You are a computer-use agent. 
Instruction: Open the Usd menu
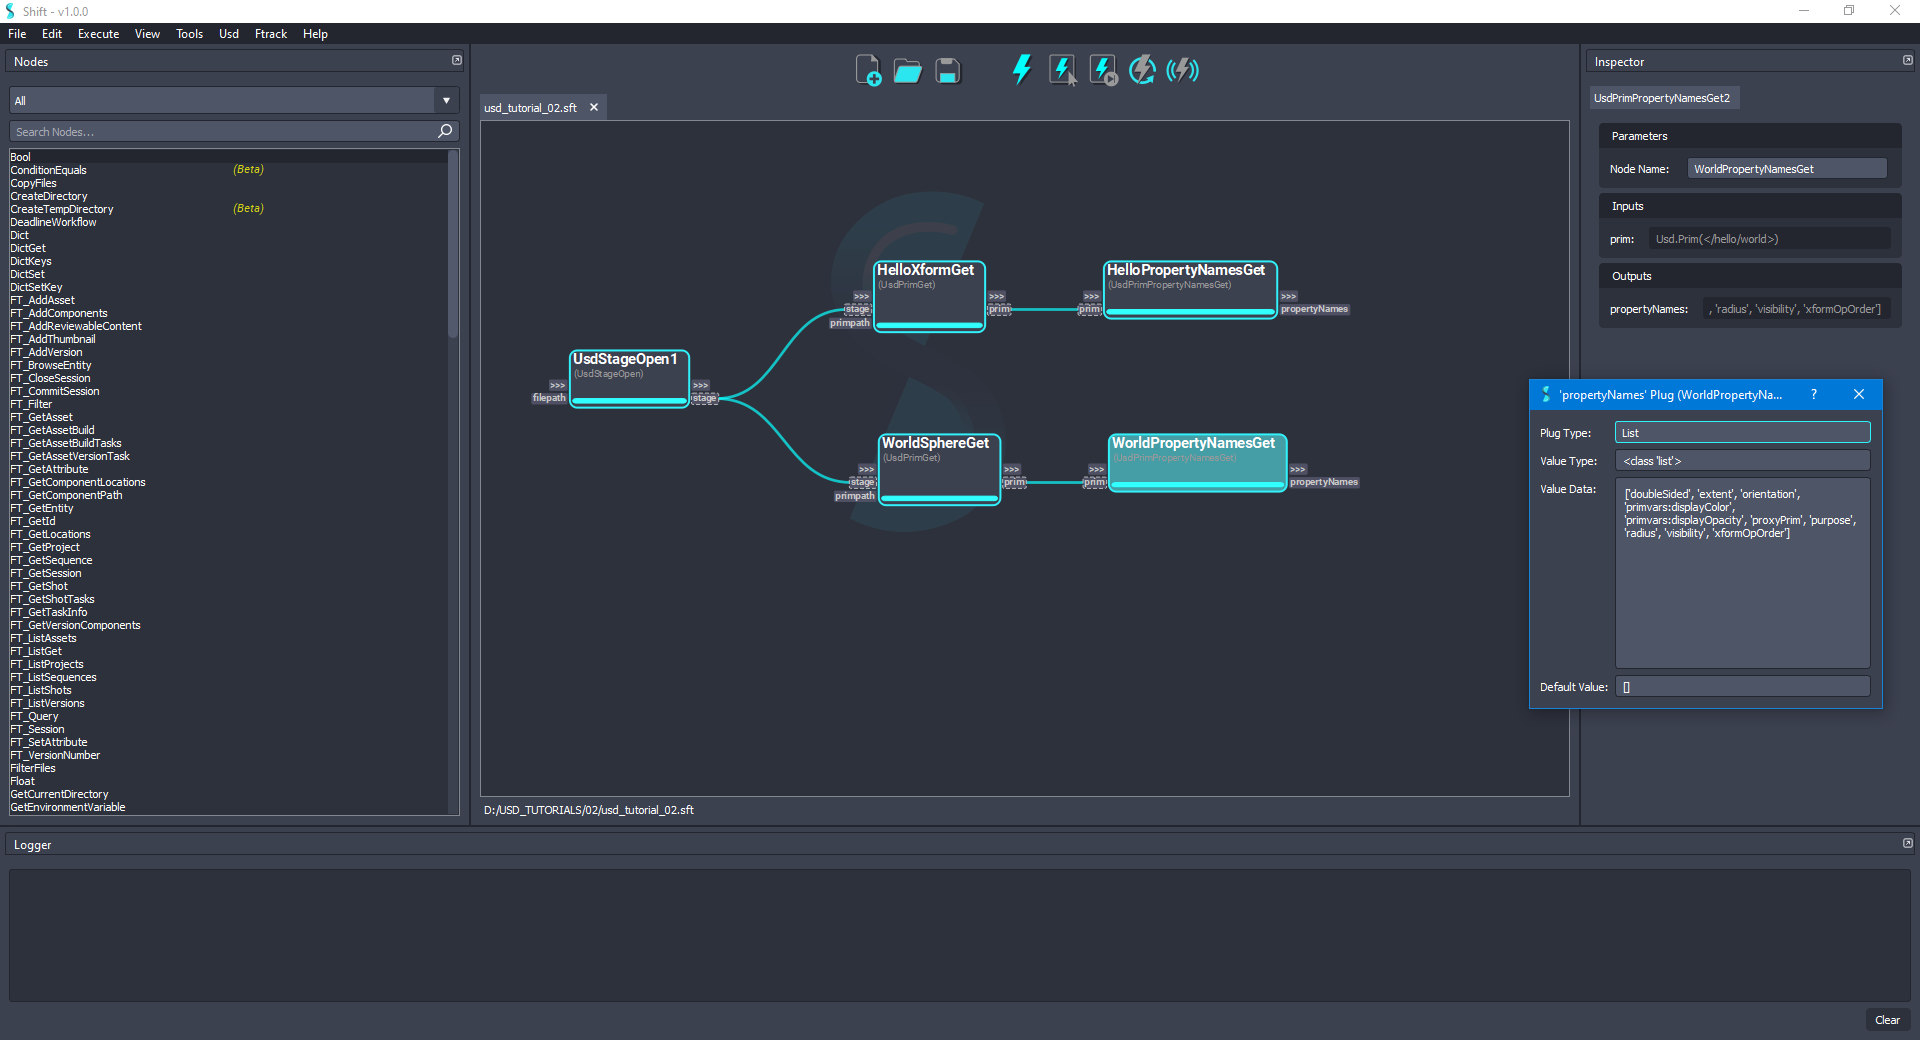228,33
